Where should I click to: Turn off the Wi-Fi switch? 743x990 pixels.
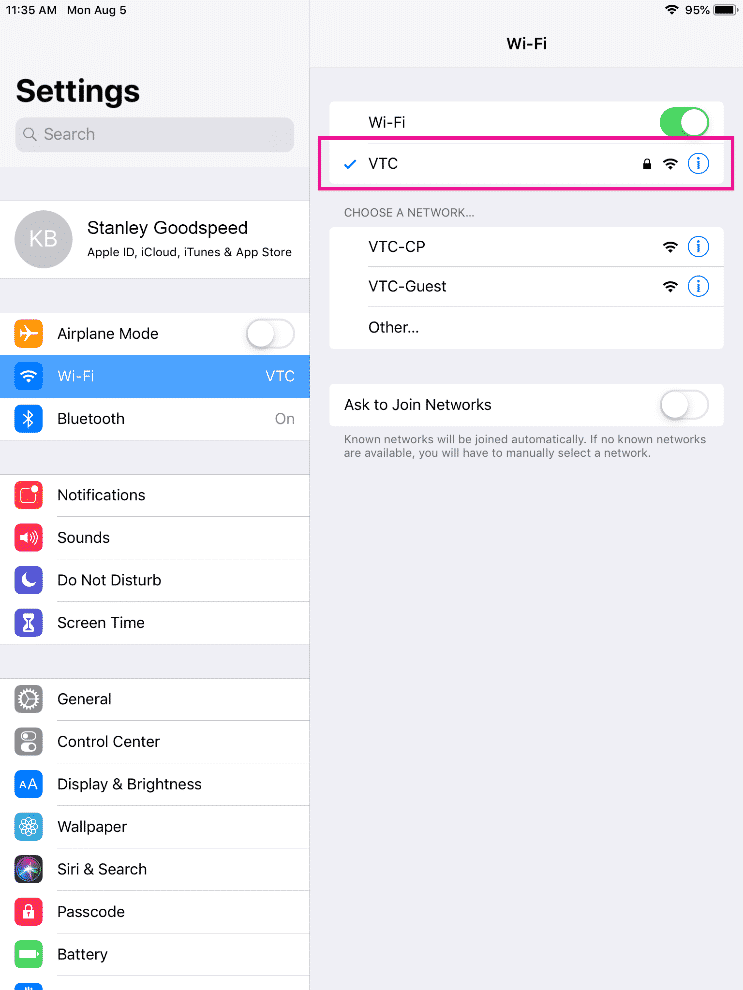(x=684, y=122)
